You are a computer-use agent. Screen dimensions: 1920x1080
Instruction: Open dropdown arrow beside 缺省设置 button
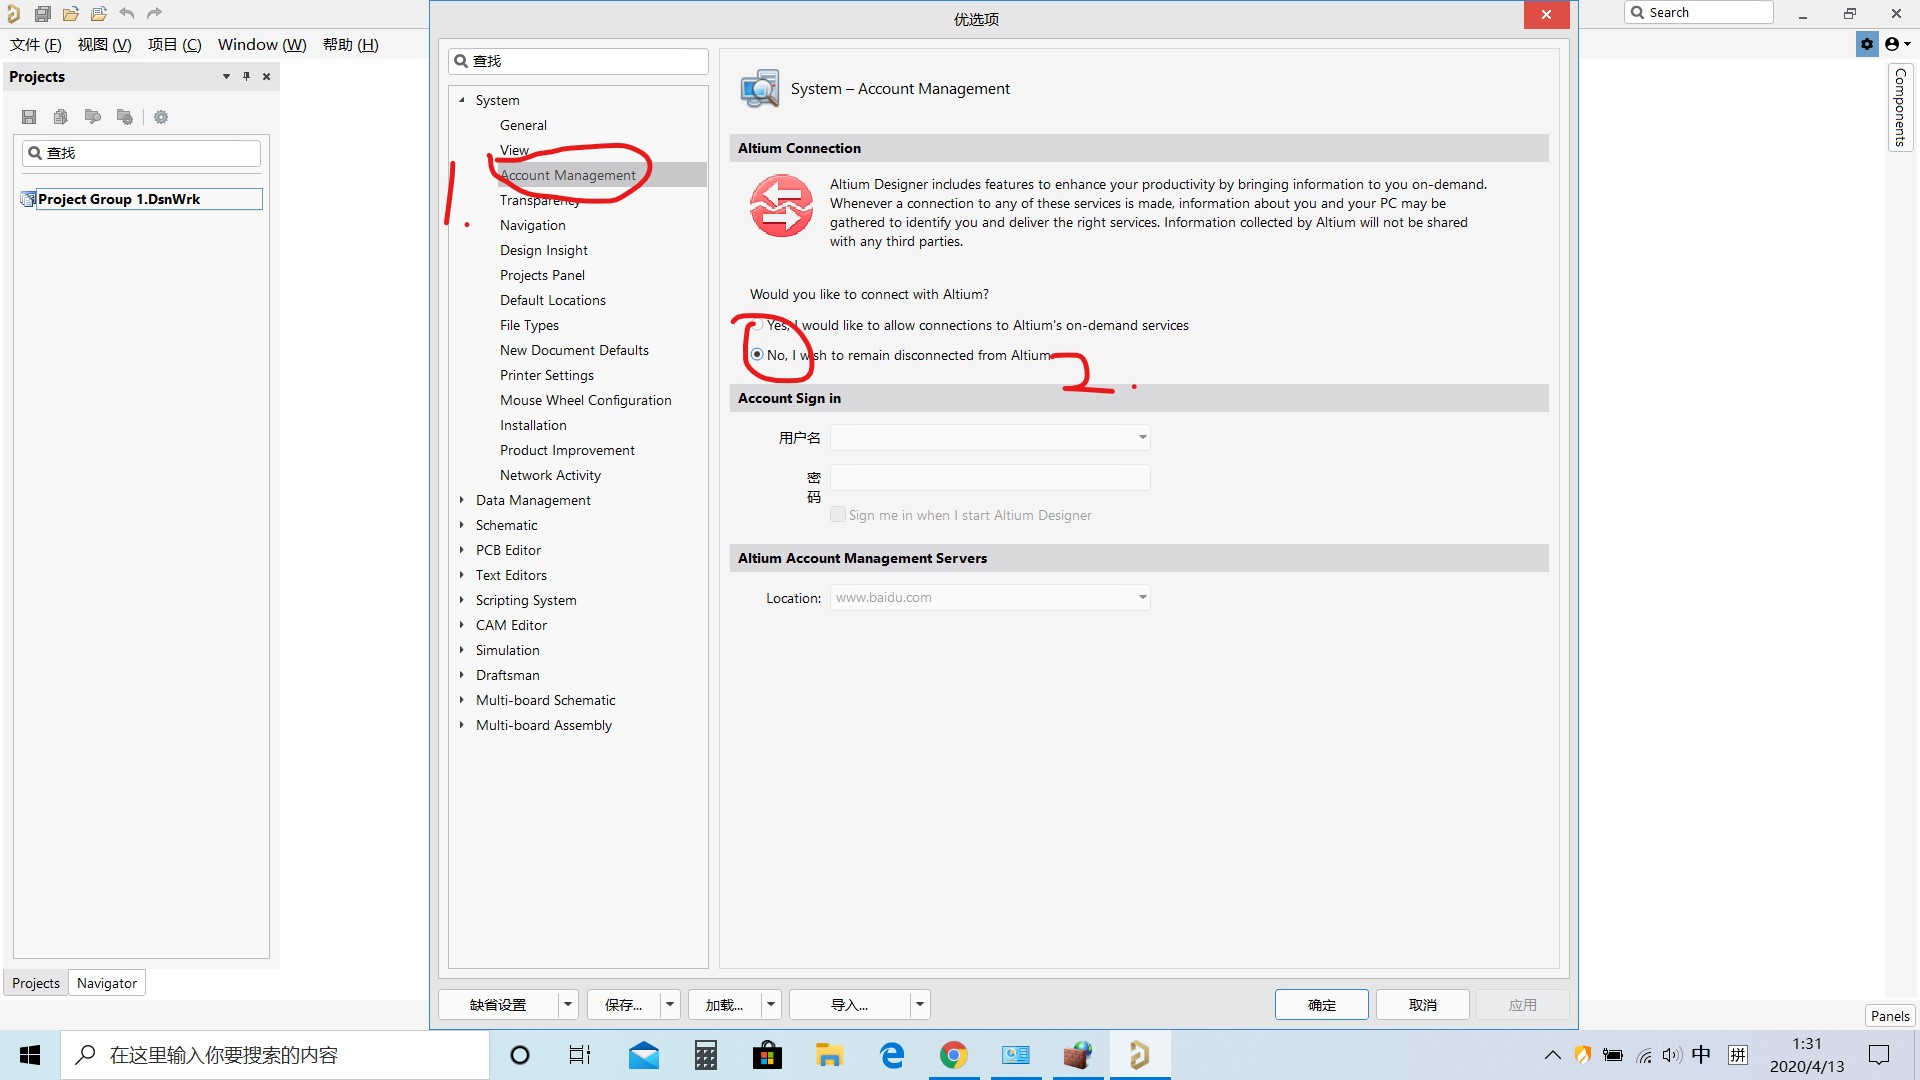pos(568,1004)
